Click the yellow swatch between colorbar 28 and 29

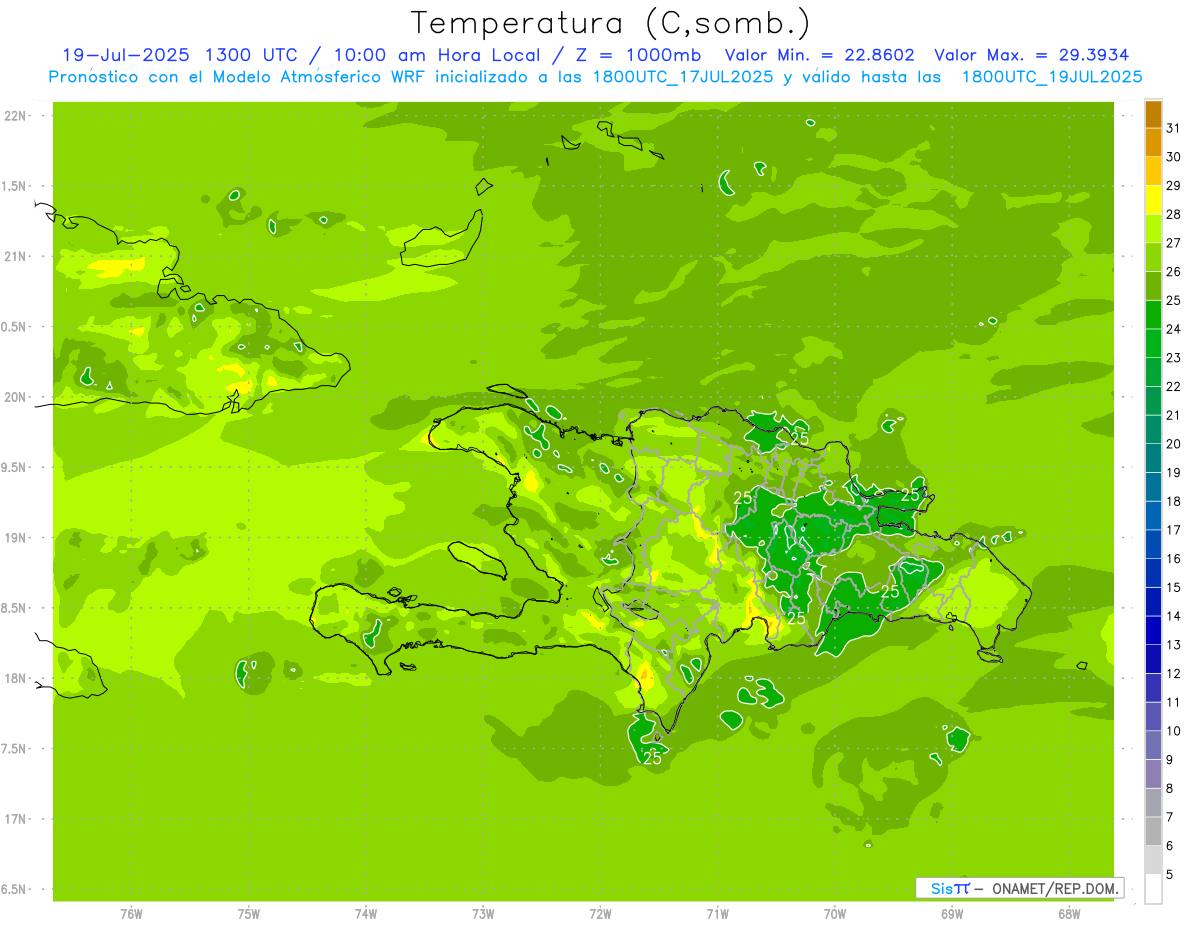[1153, 200]
